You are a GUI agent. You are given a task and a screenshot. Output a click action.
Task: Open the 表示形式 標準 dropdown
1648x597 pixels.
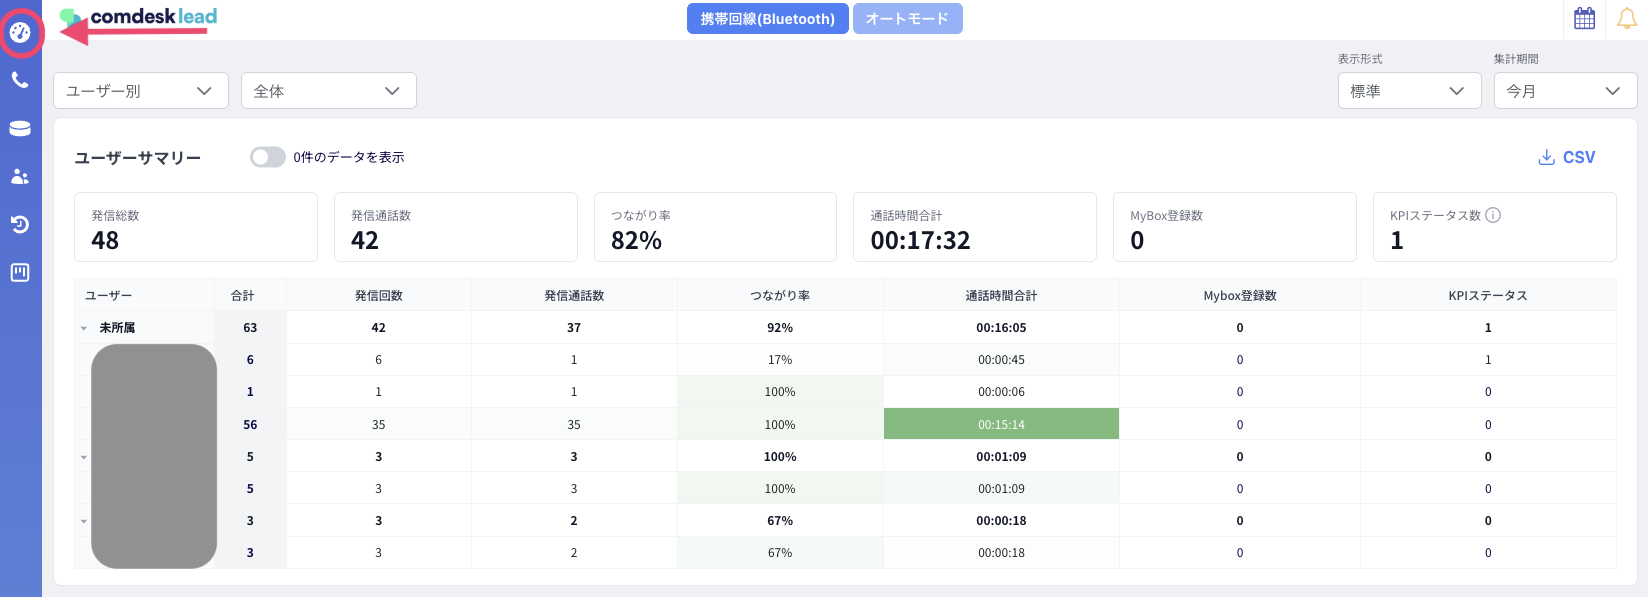[1410, 91]
